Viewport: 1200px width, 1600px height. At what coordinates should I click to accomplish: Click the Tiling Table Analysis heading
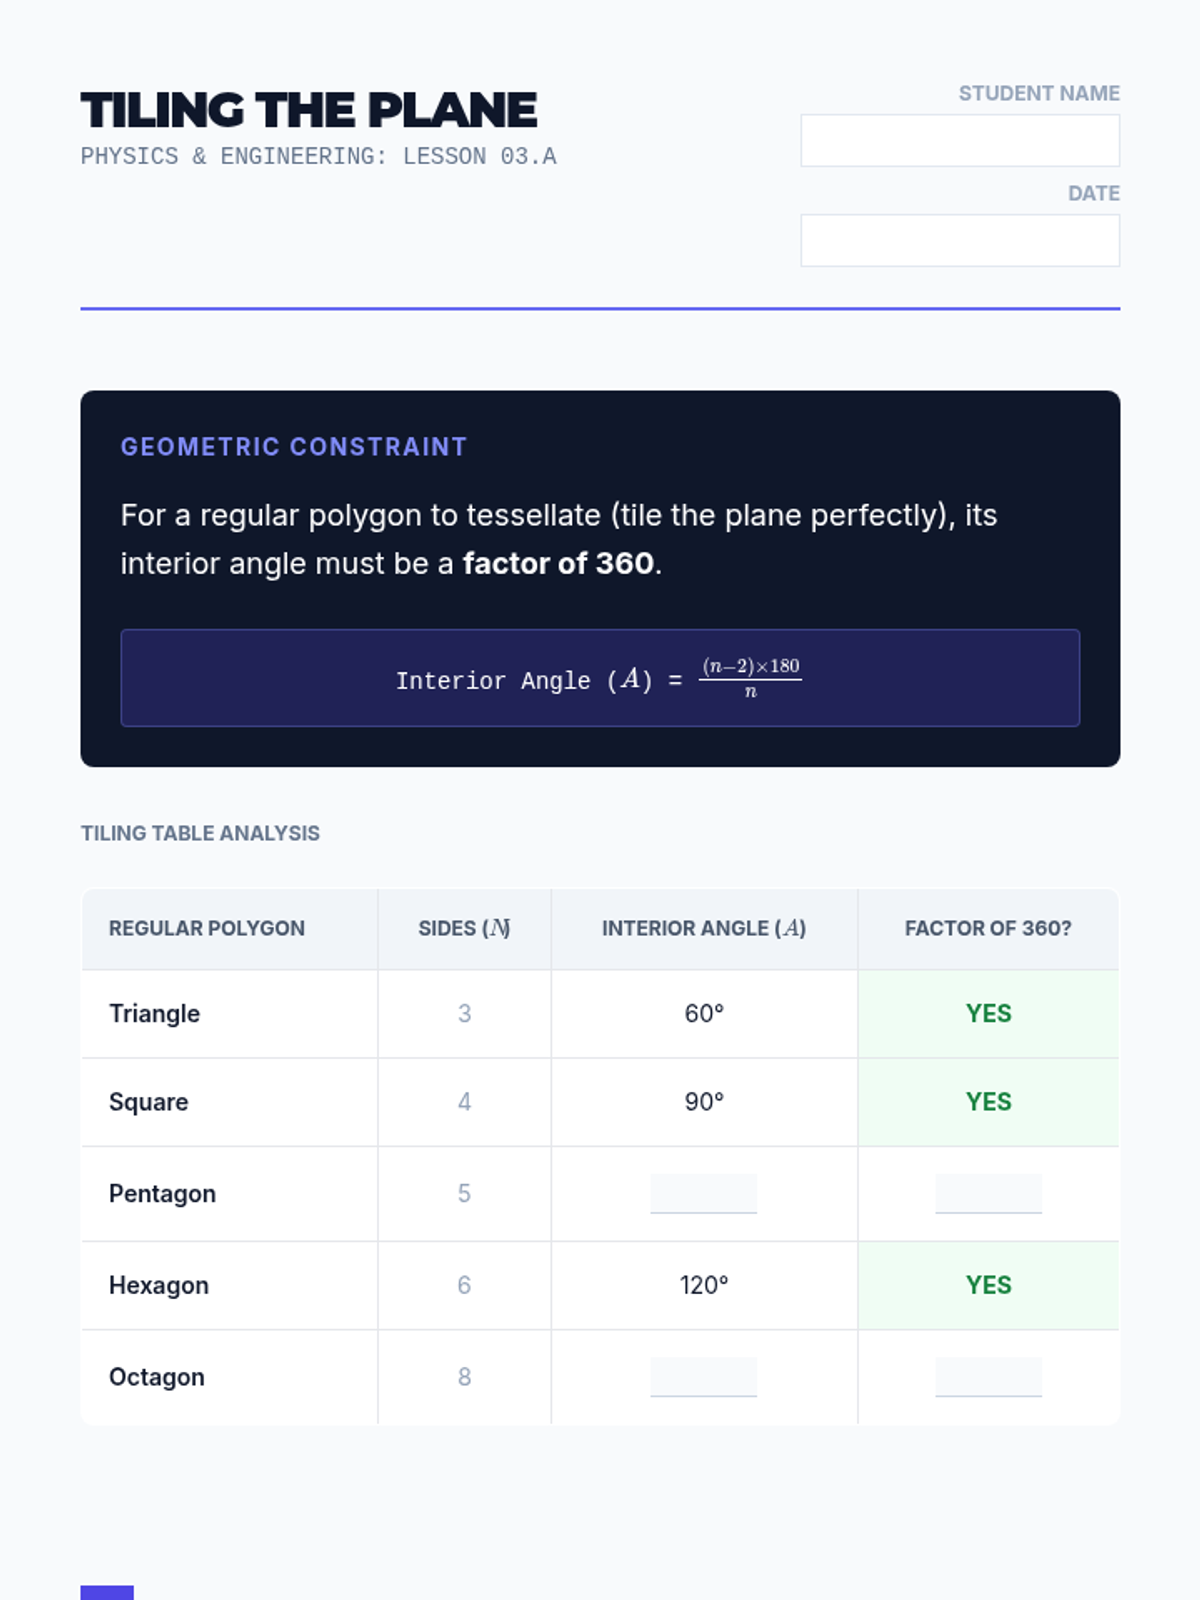click(x=200, y=833)
